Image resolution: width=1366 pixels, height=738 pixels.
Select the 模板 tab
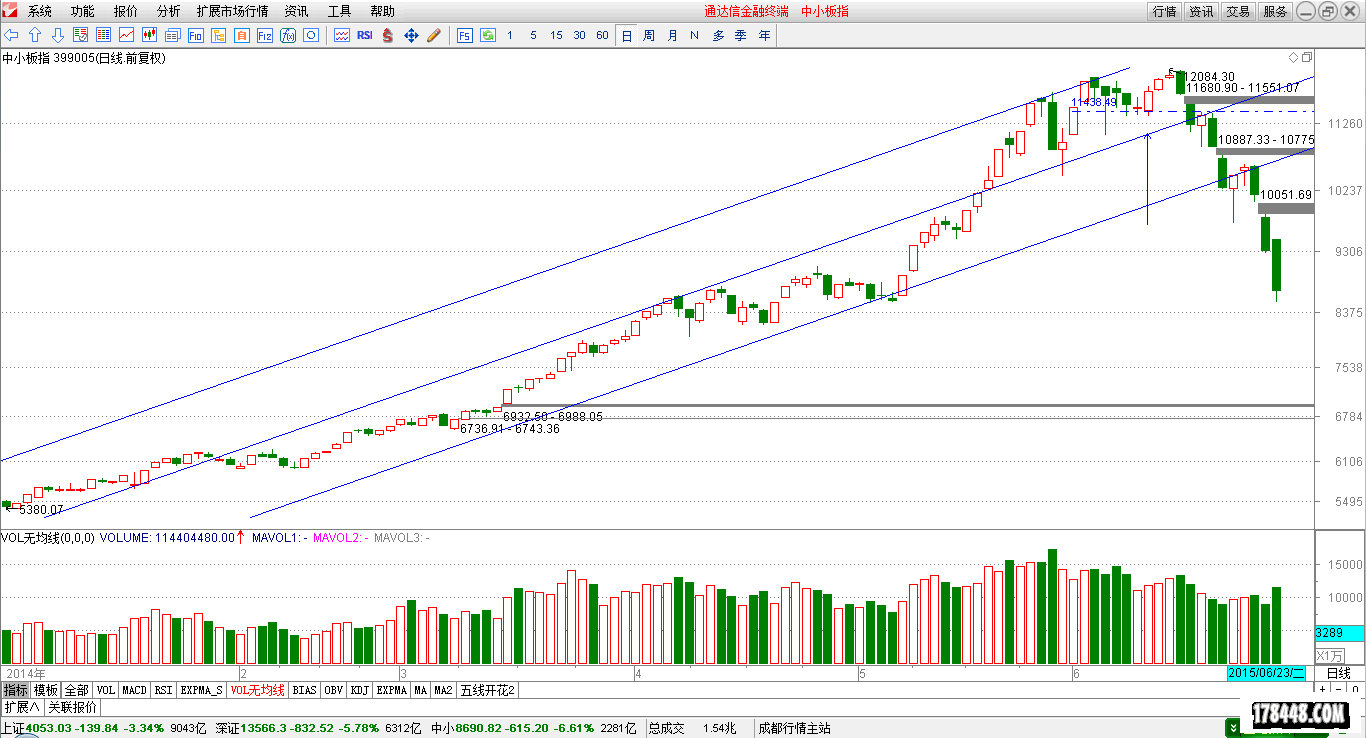coord(46,690)
